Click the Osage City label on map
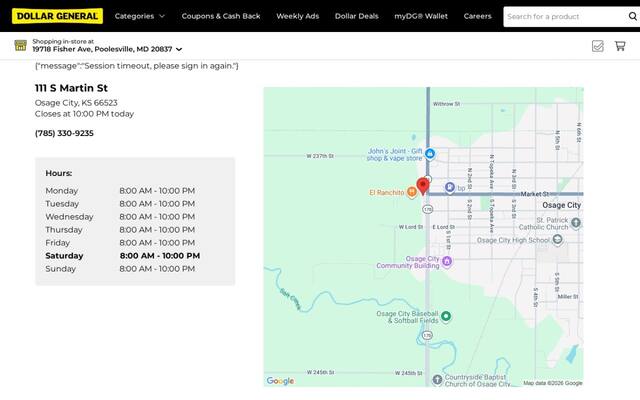The width and height of the screenshot is (640, 400). click(x=561, y=205)
